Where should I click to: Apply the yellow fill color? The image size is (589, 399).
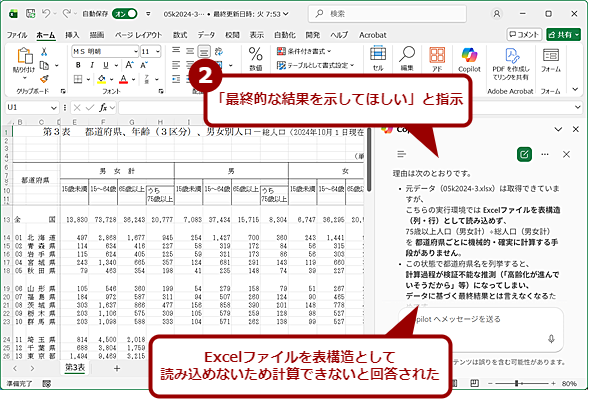coord(101,79)
